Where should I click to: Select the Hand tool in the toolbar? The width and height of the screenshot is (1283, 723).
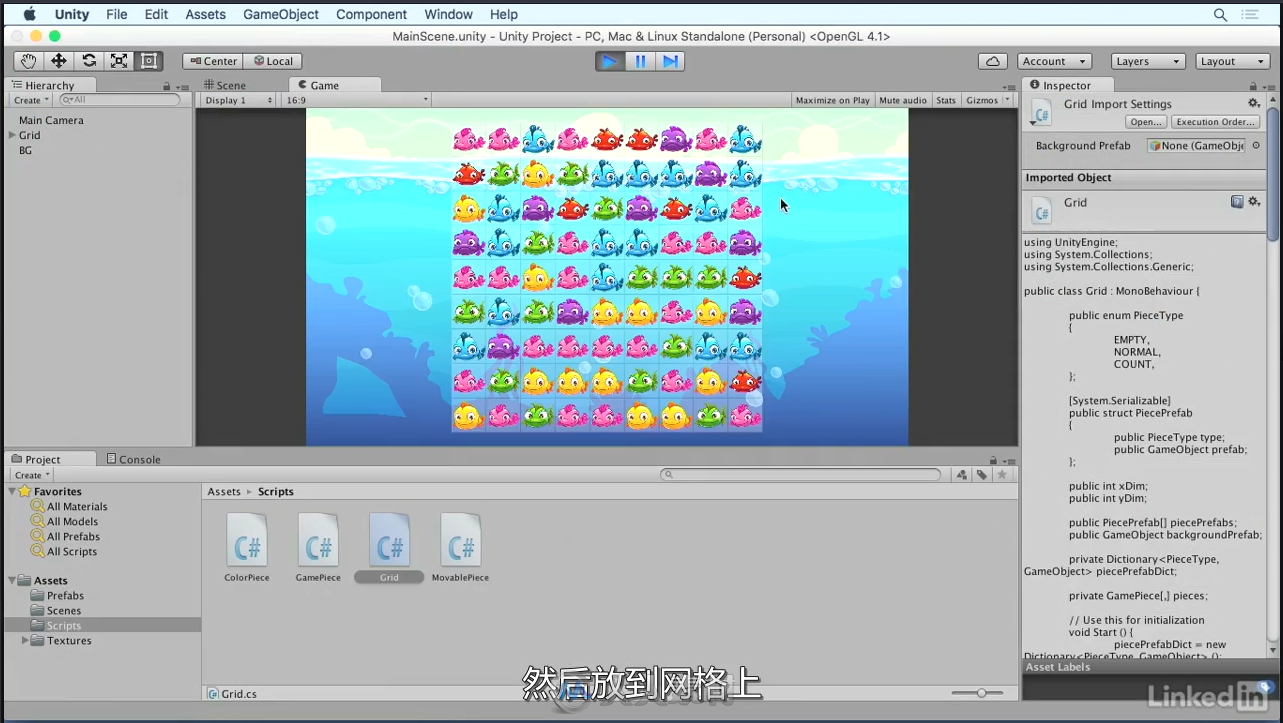click(29, 61)
